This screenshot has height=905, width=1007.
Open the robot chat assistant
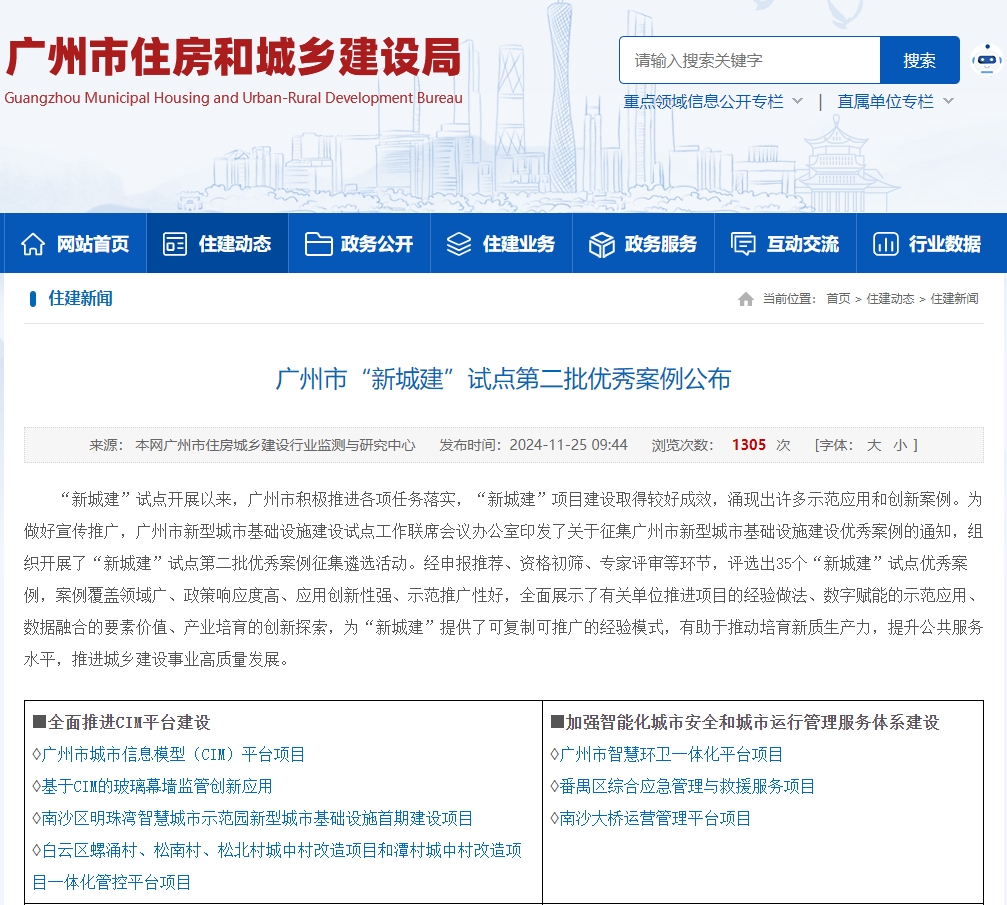pos(985,60)
